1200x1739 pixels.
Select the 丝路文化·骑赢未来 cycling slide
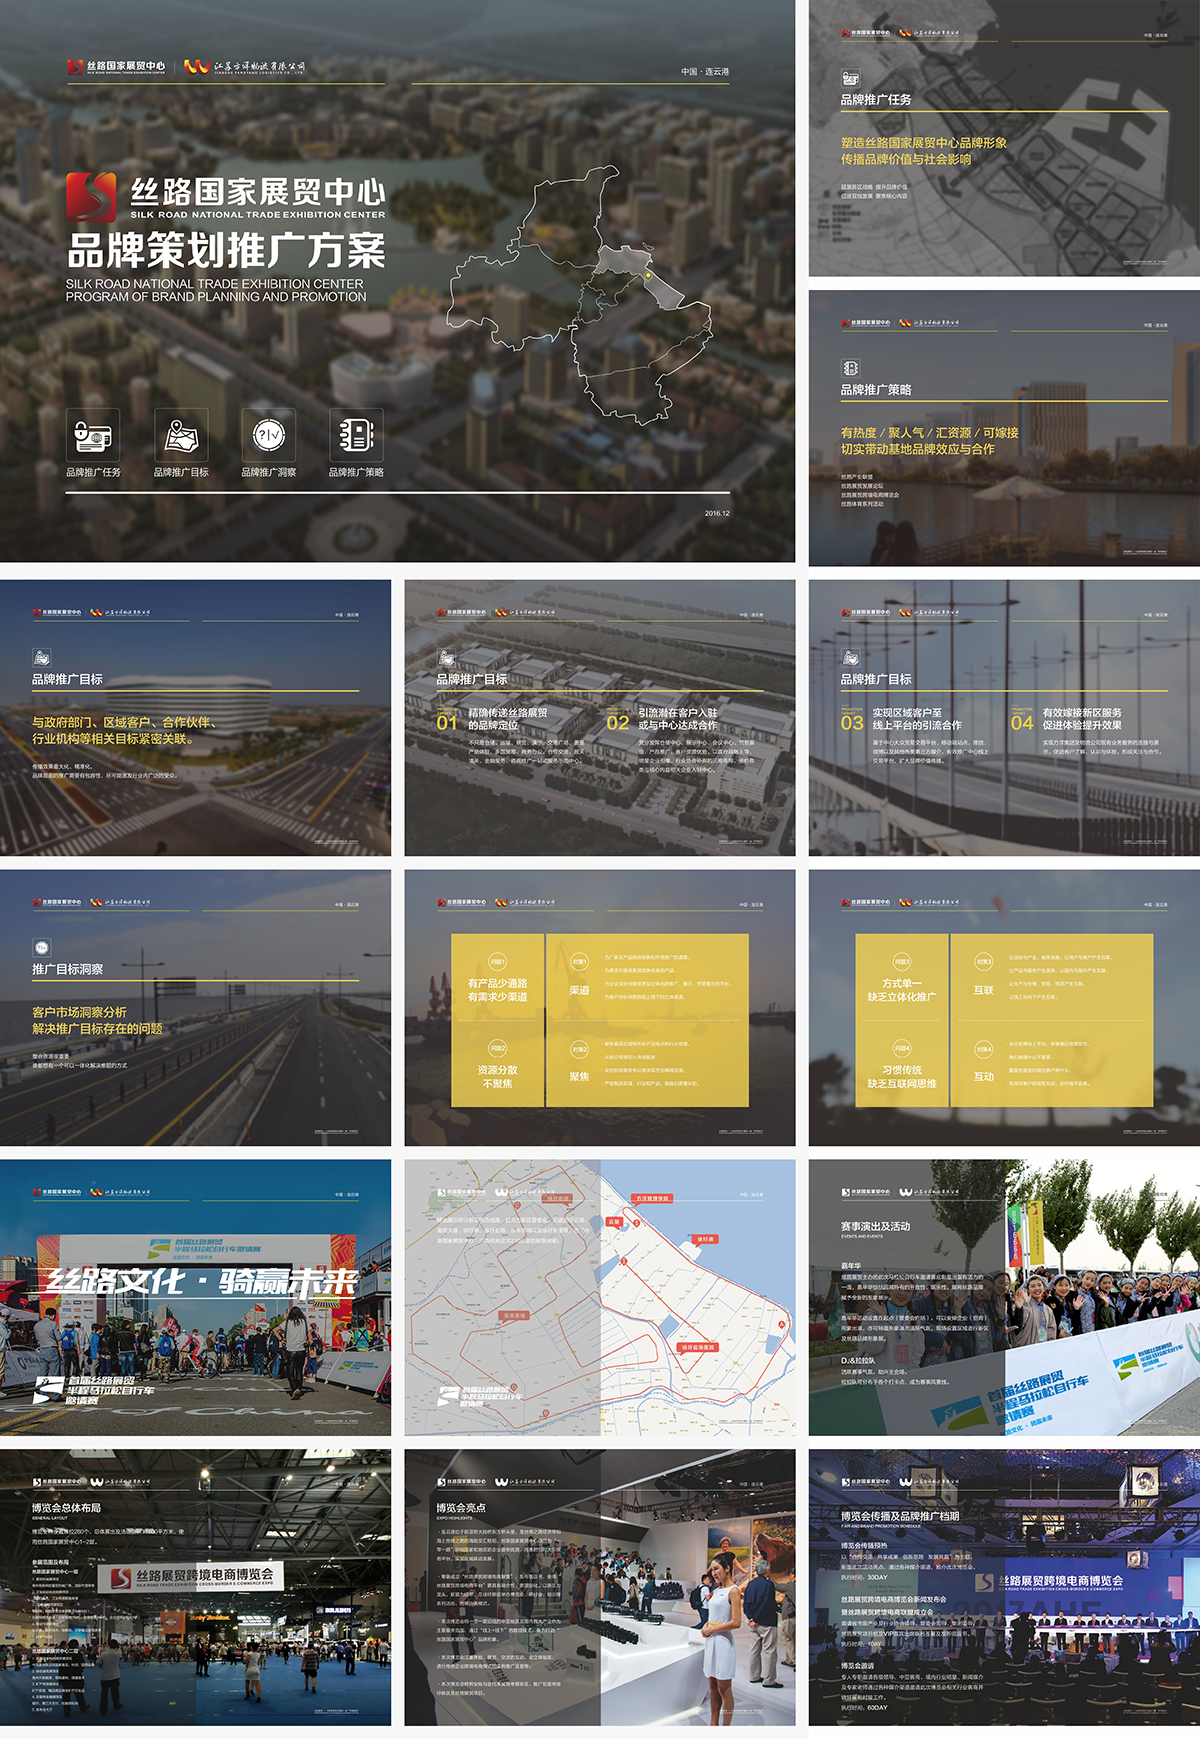[x=195, y=1297]
